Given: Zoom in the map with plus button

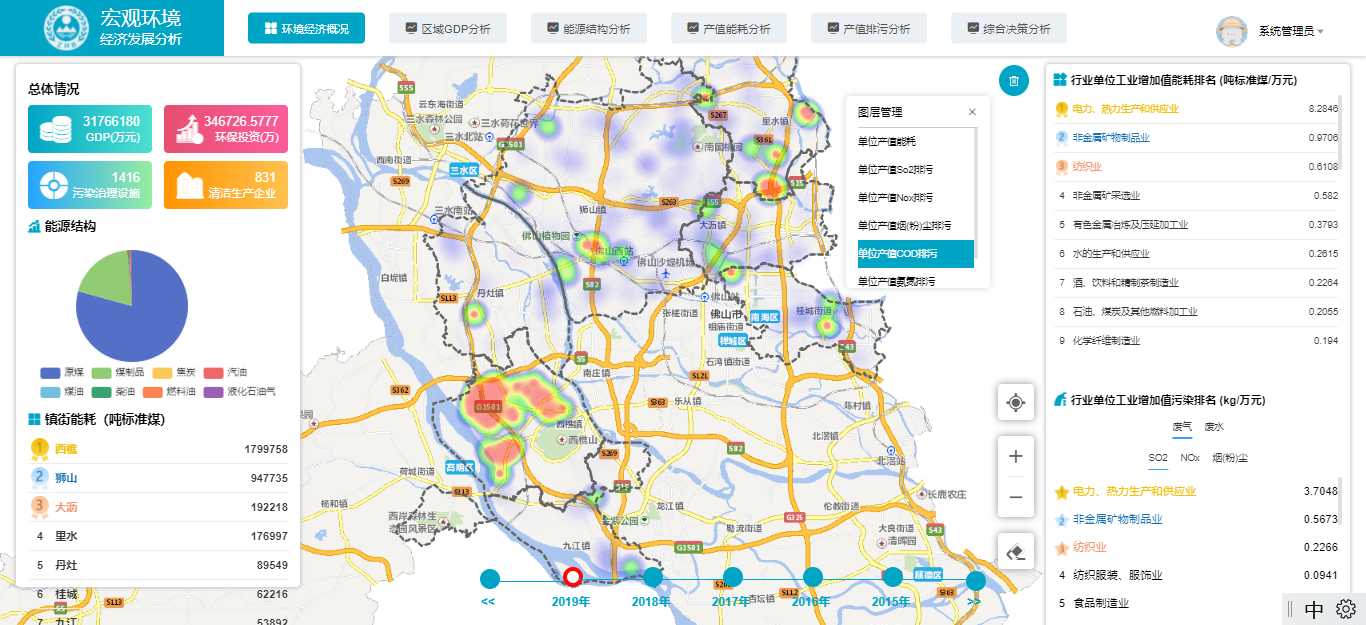Looking at the screenshot, I should 1015,456.
